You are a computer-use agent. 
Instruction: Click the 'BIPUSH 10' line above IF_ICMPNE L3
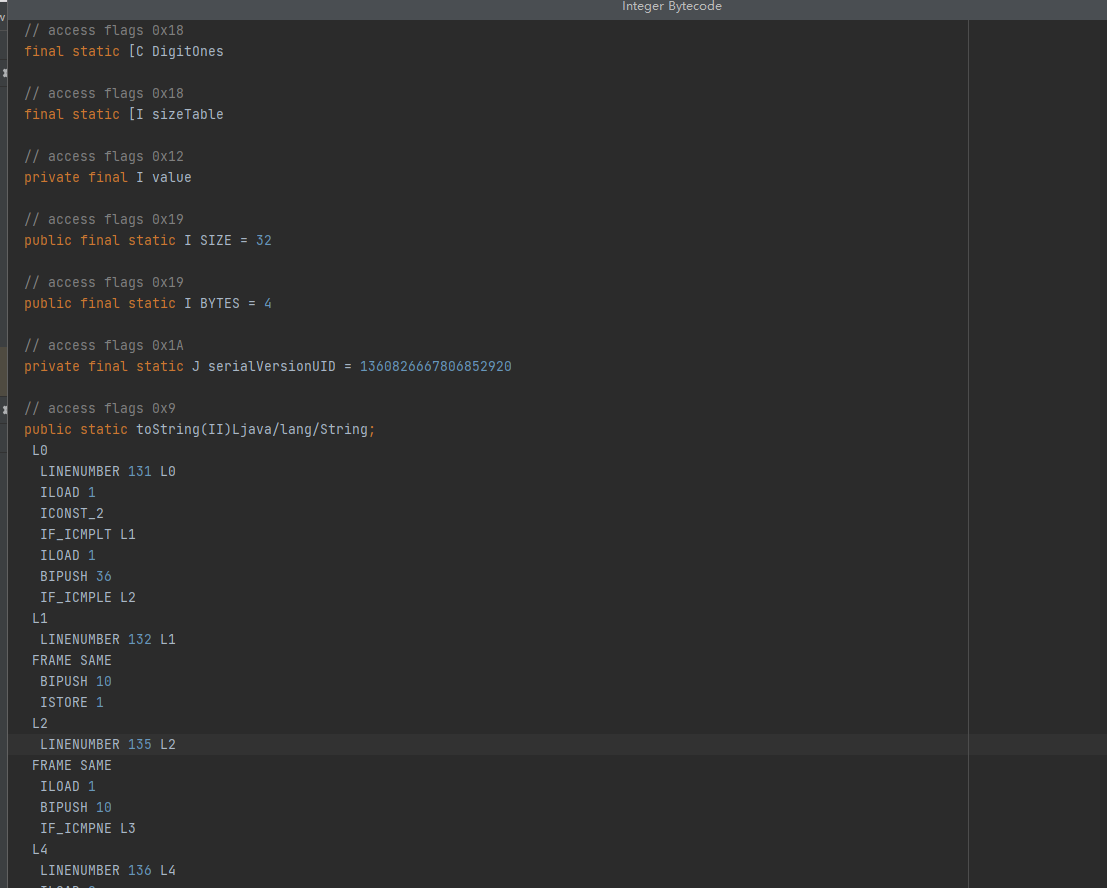pyautogui.click(x=76, y=808)
